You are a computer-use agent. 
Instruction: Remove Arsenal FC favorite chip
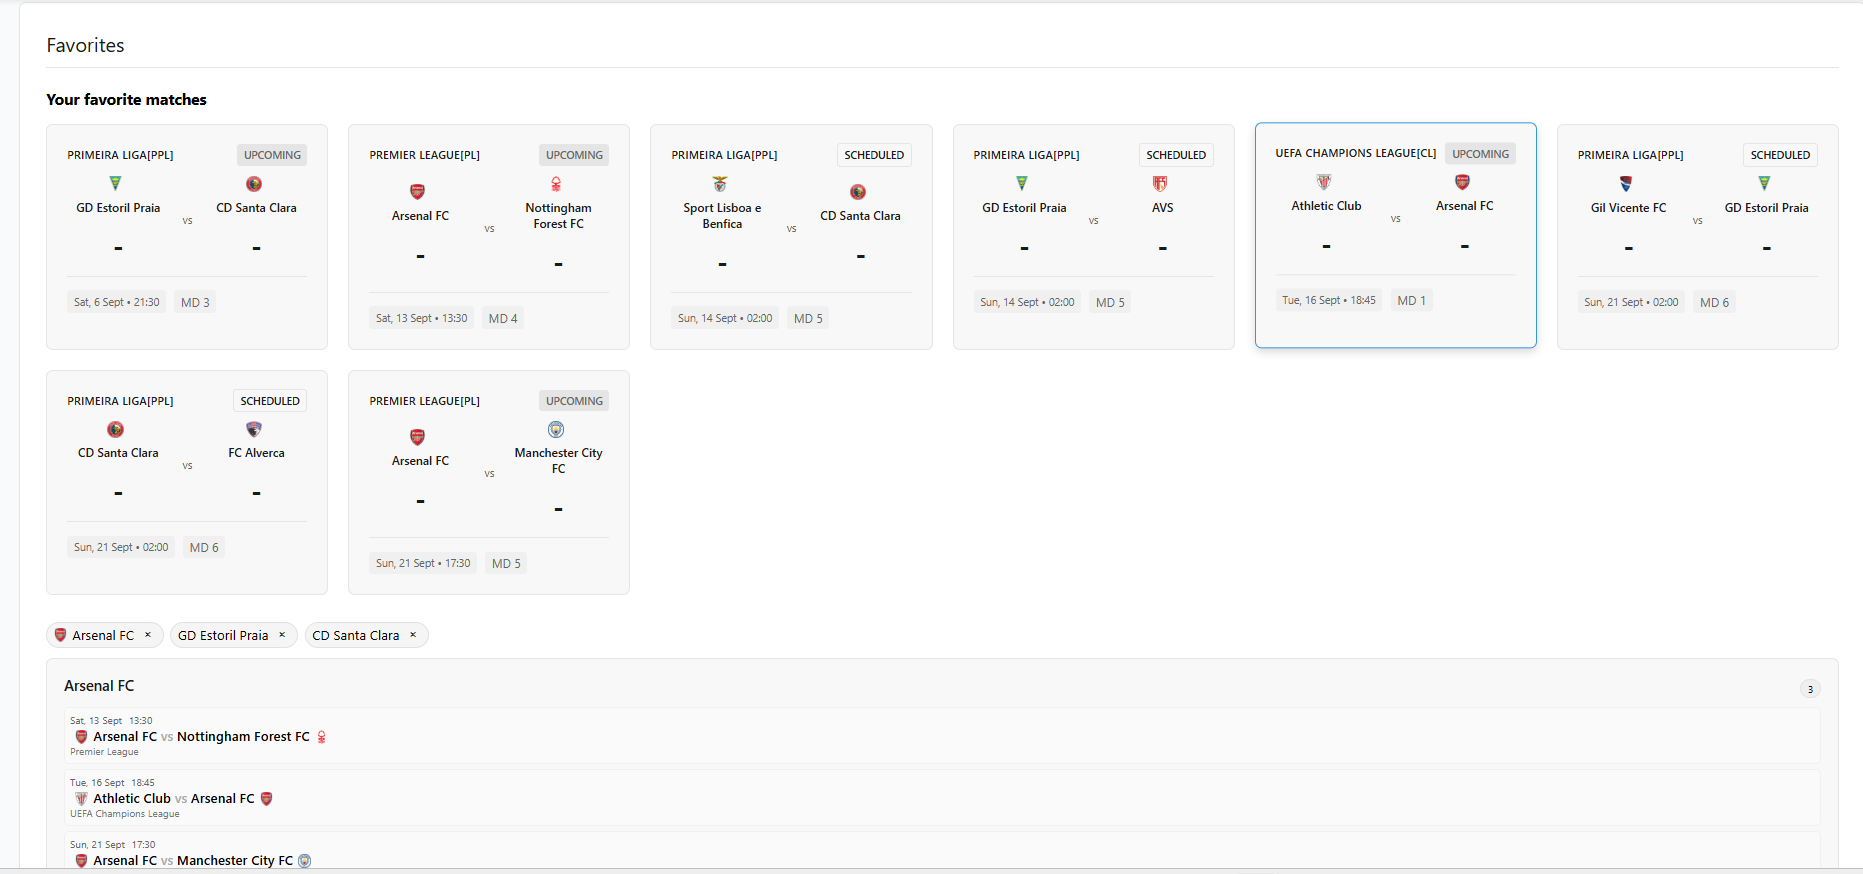148,635
